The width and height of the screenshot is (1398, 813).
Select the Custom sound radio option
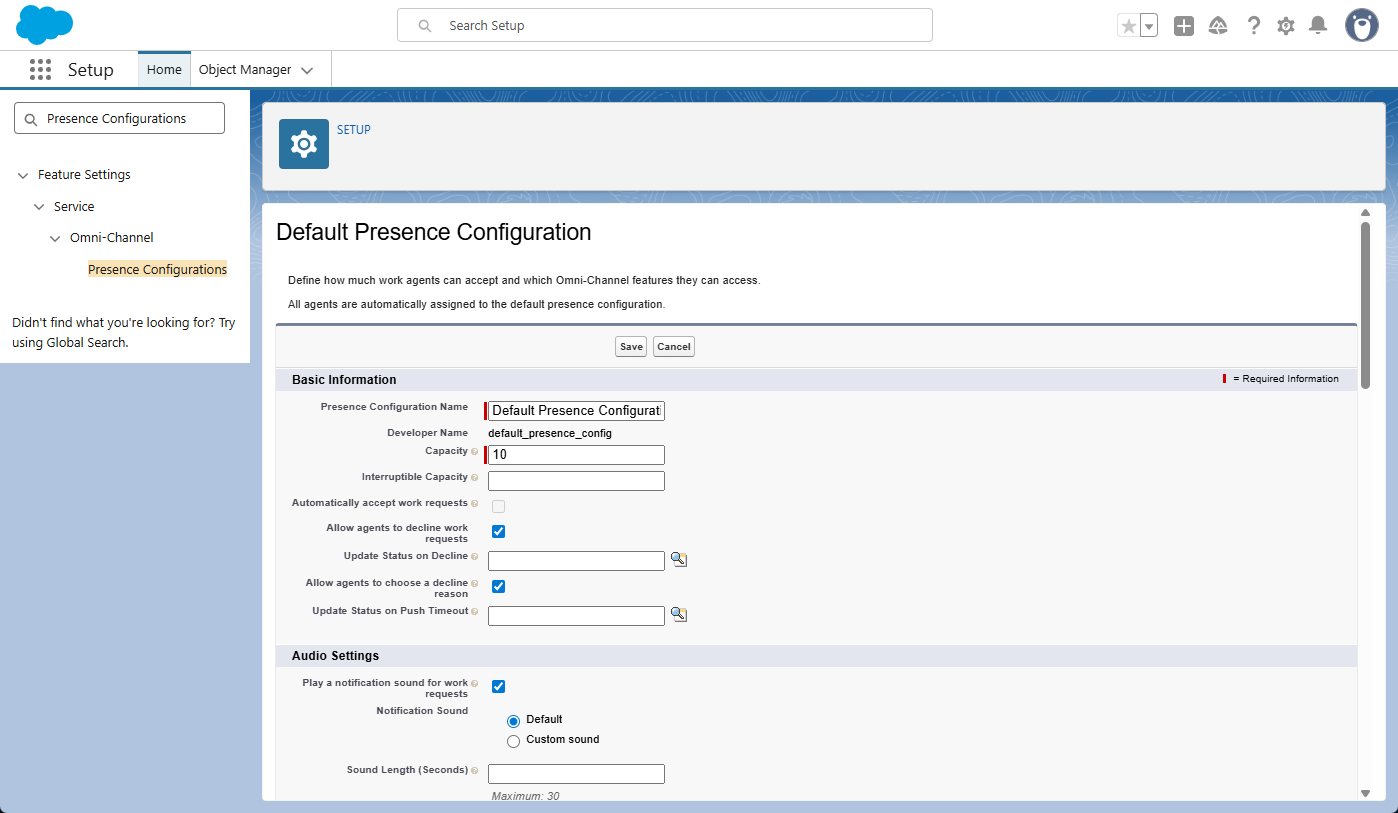pos(514,741)
